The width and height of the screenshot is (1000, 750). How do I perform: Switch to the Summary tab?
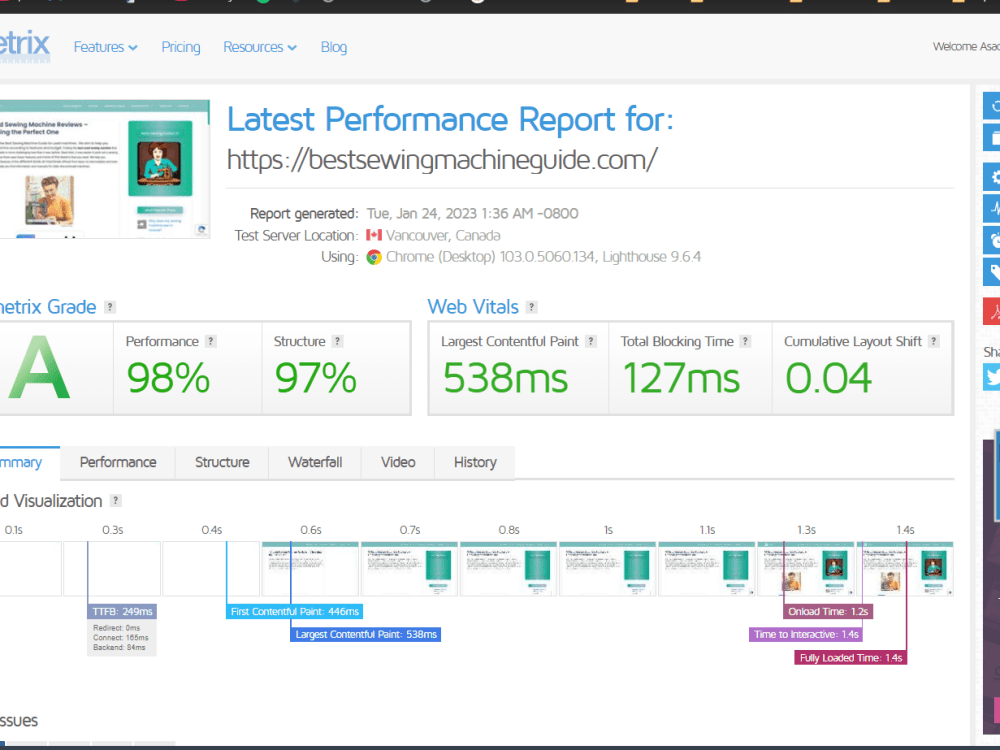[x=29, y=462]
